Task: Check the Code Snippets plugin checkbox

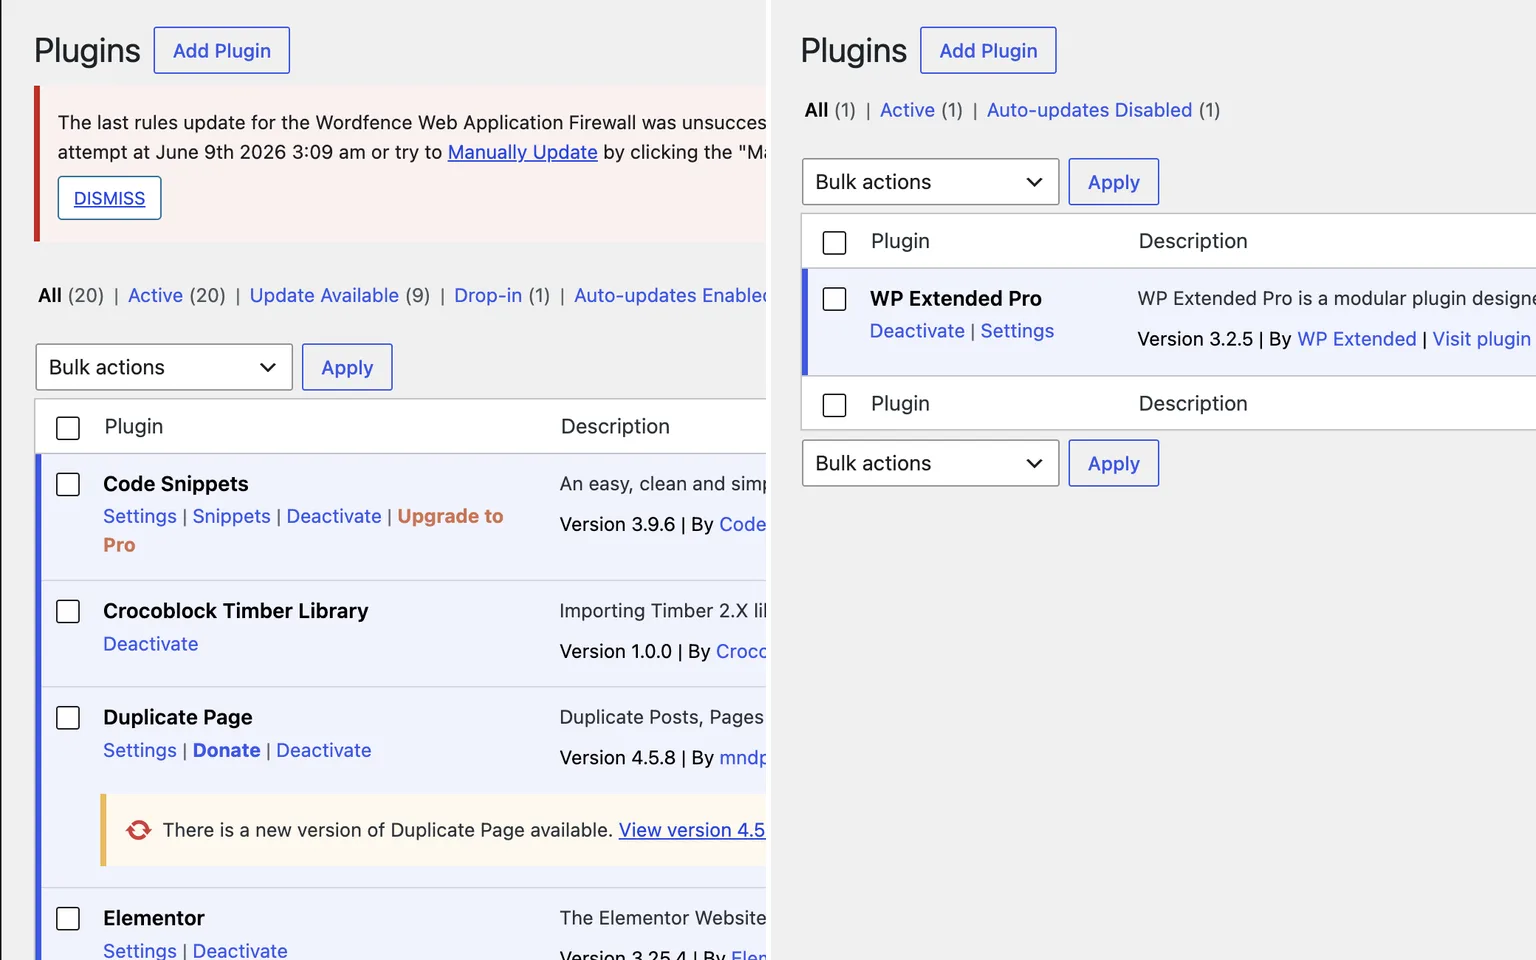Action: pyautogui.click(x=68, y=485)
